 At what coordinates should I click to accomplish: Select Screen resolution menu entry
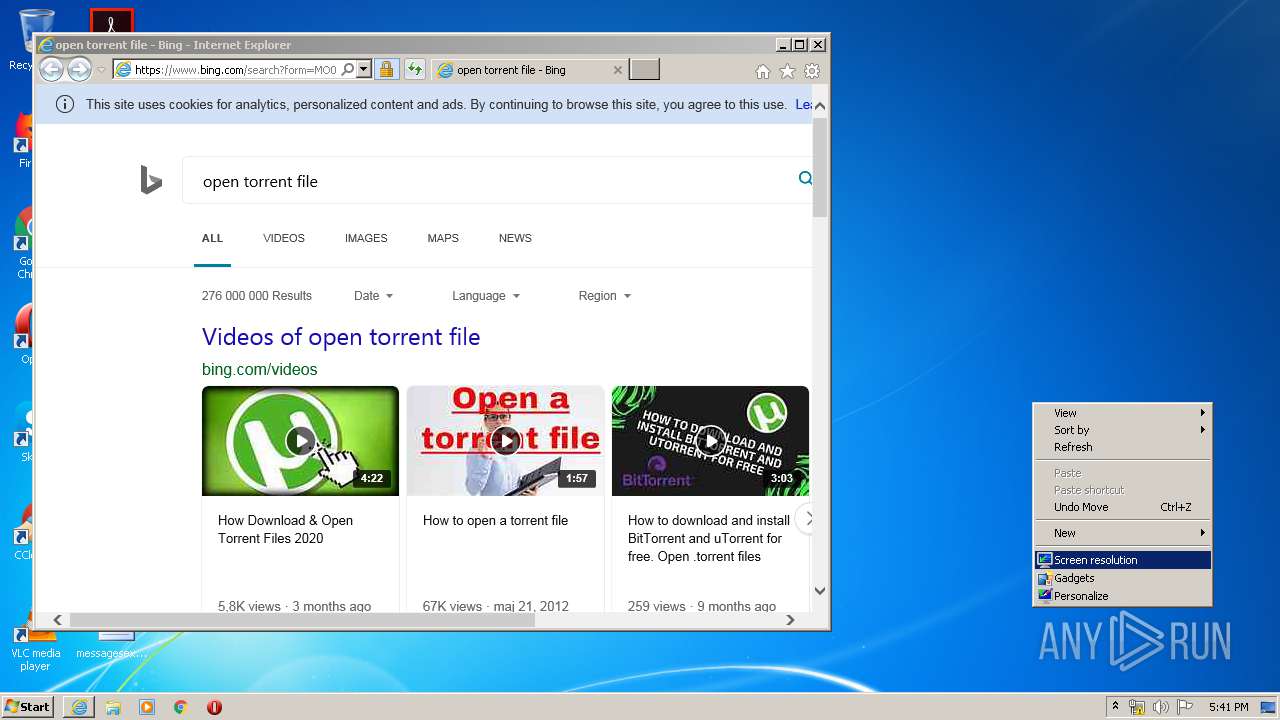pos(1122,560)
